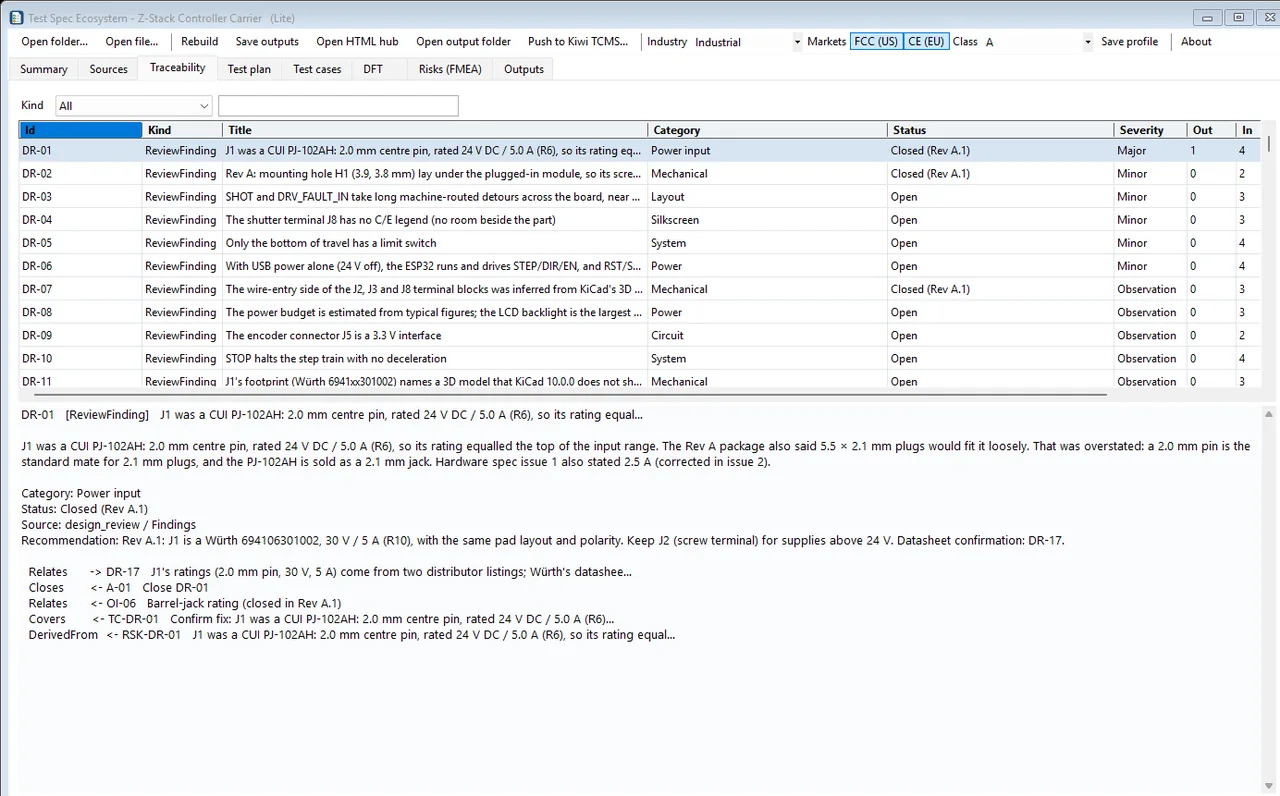
Task: Open the About dialog
Action: click(1196, 42)
